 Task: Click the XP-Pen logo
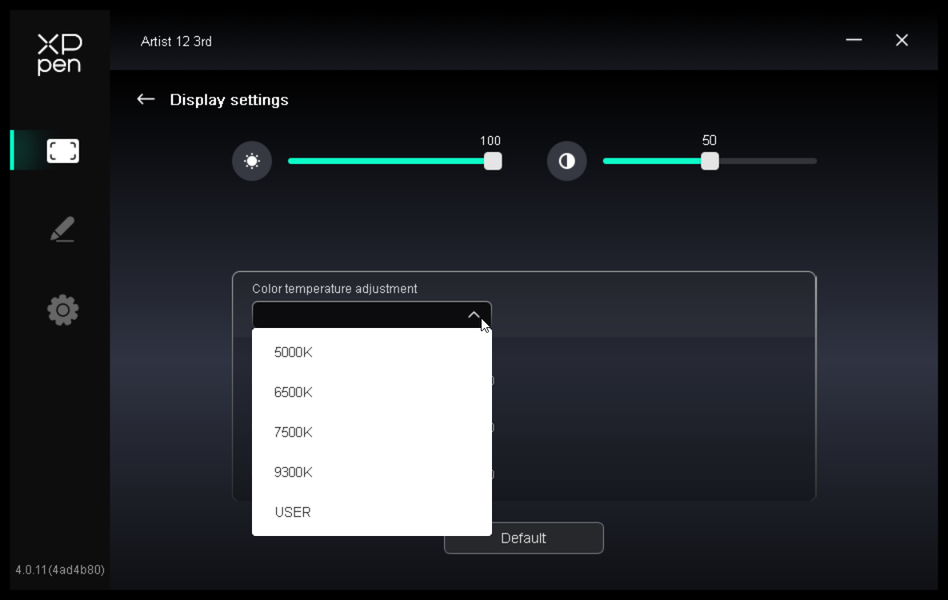pyautogui.click(x=59, y=54)
